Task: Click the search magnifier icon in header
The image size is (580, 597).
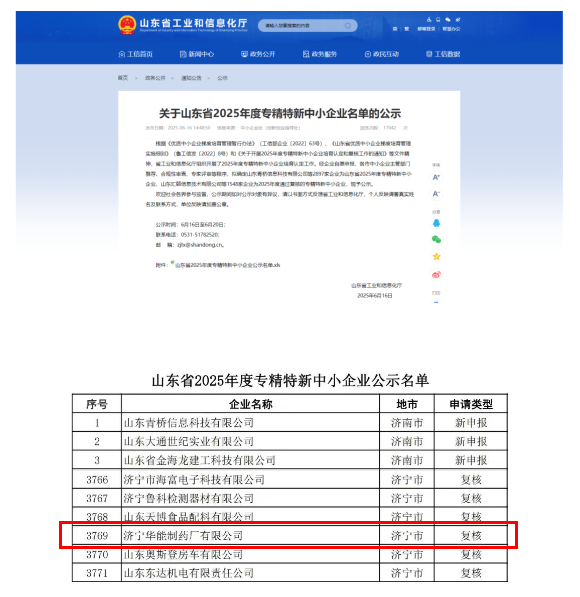Action: (348, 26)
